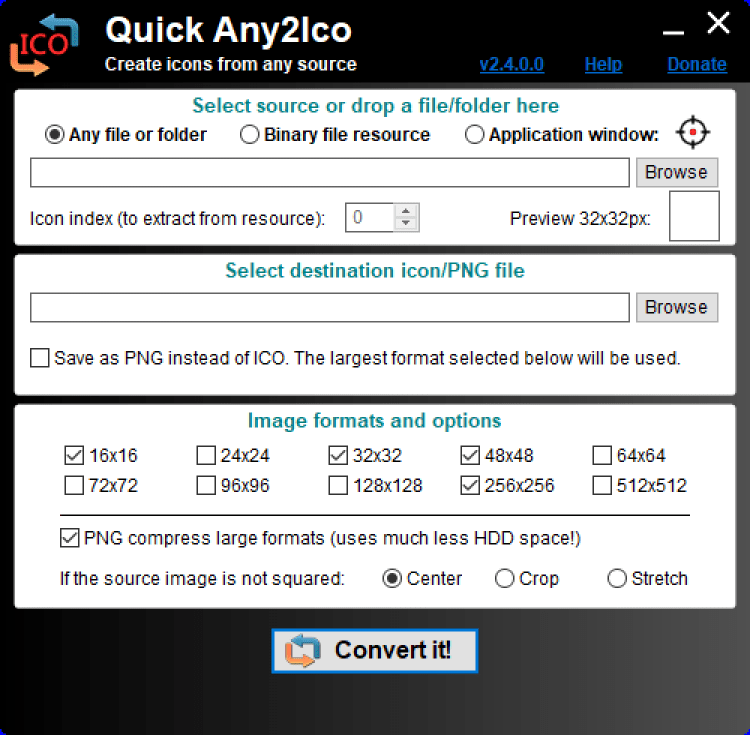Image resolution: width=750 pixels, height=735 pixels.
Task: Enable the 512x512 image format
Action: [x=602, y=486]
